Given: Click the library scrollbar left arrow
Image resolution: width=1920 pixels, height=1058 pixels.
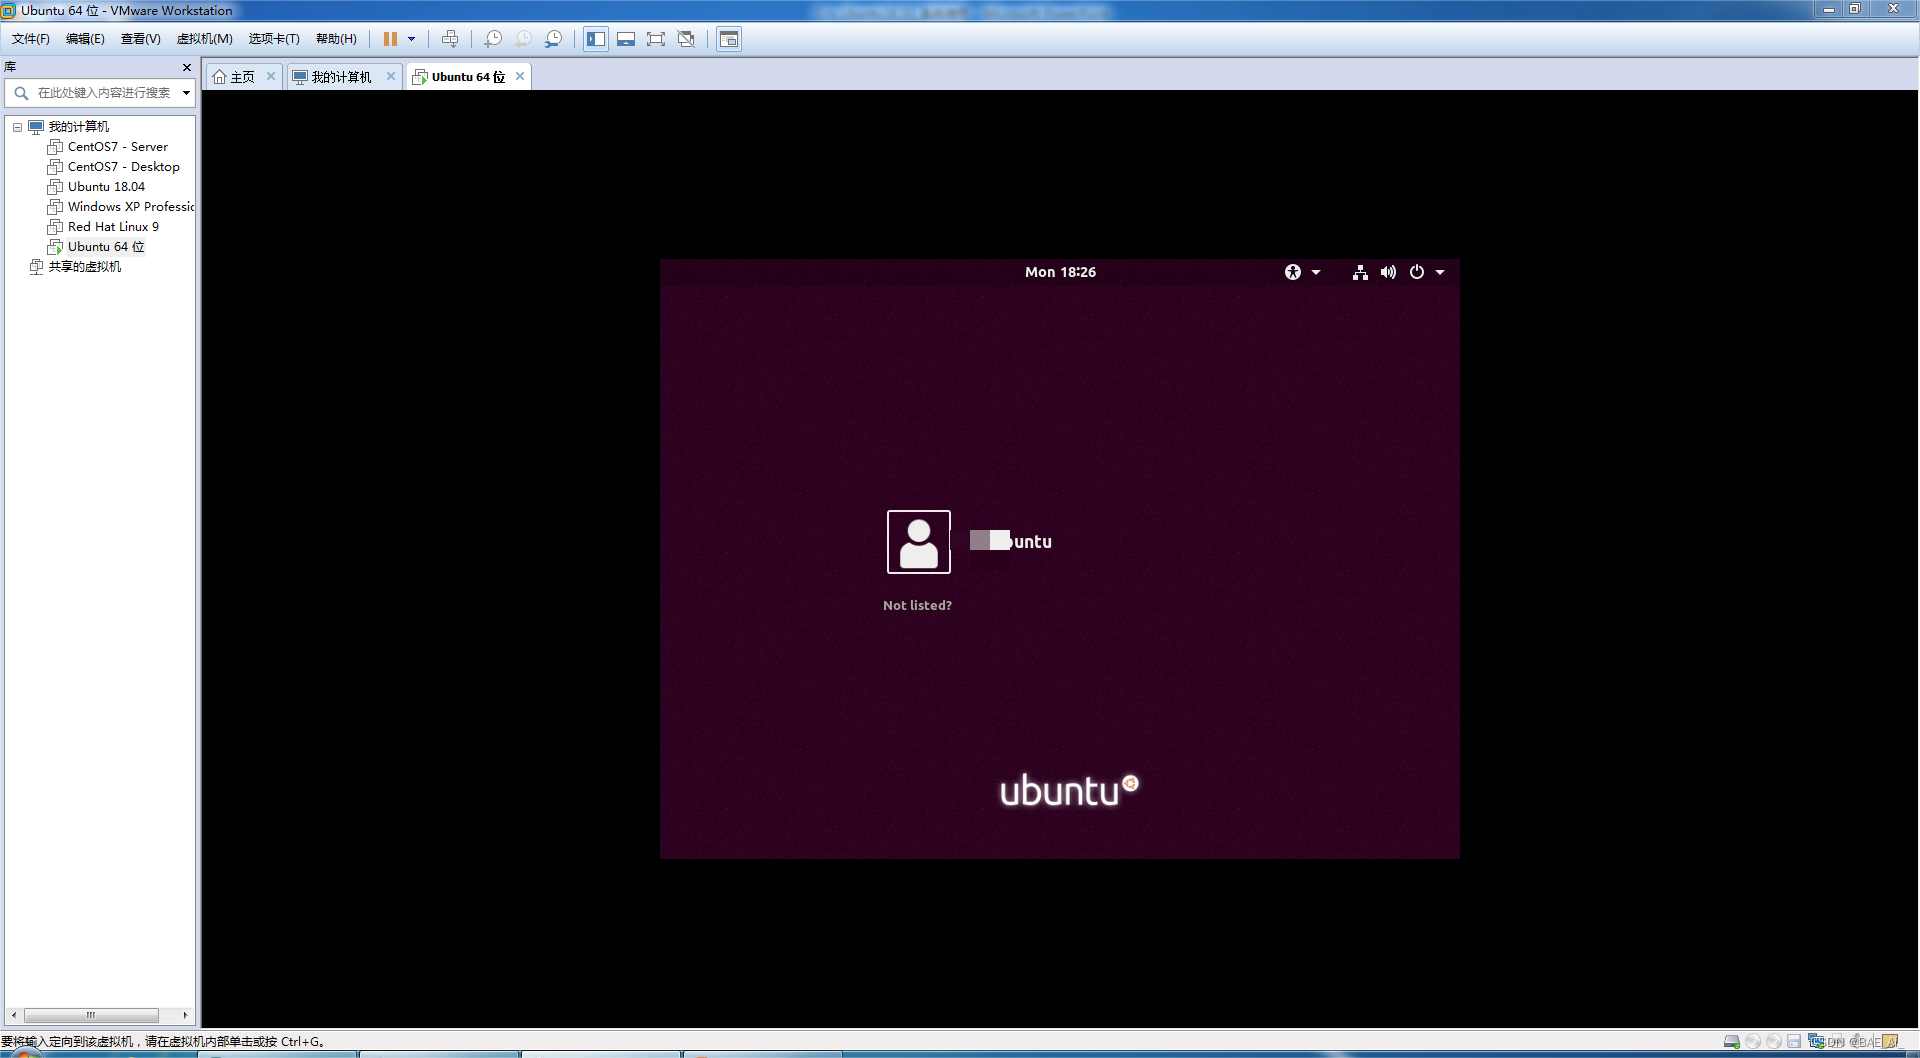Looking at the screenshot, I should (13, 1015).
